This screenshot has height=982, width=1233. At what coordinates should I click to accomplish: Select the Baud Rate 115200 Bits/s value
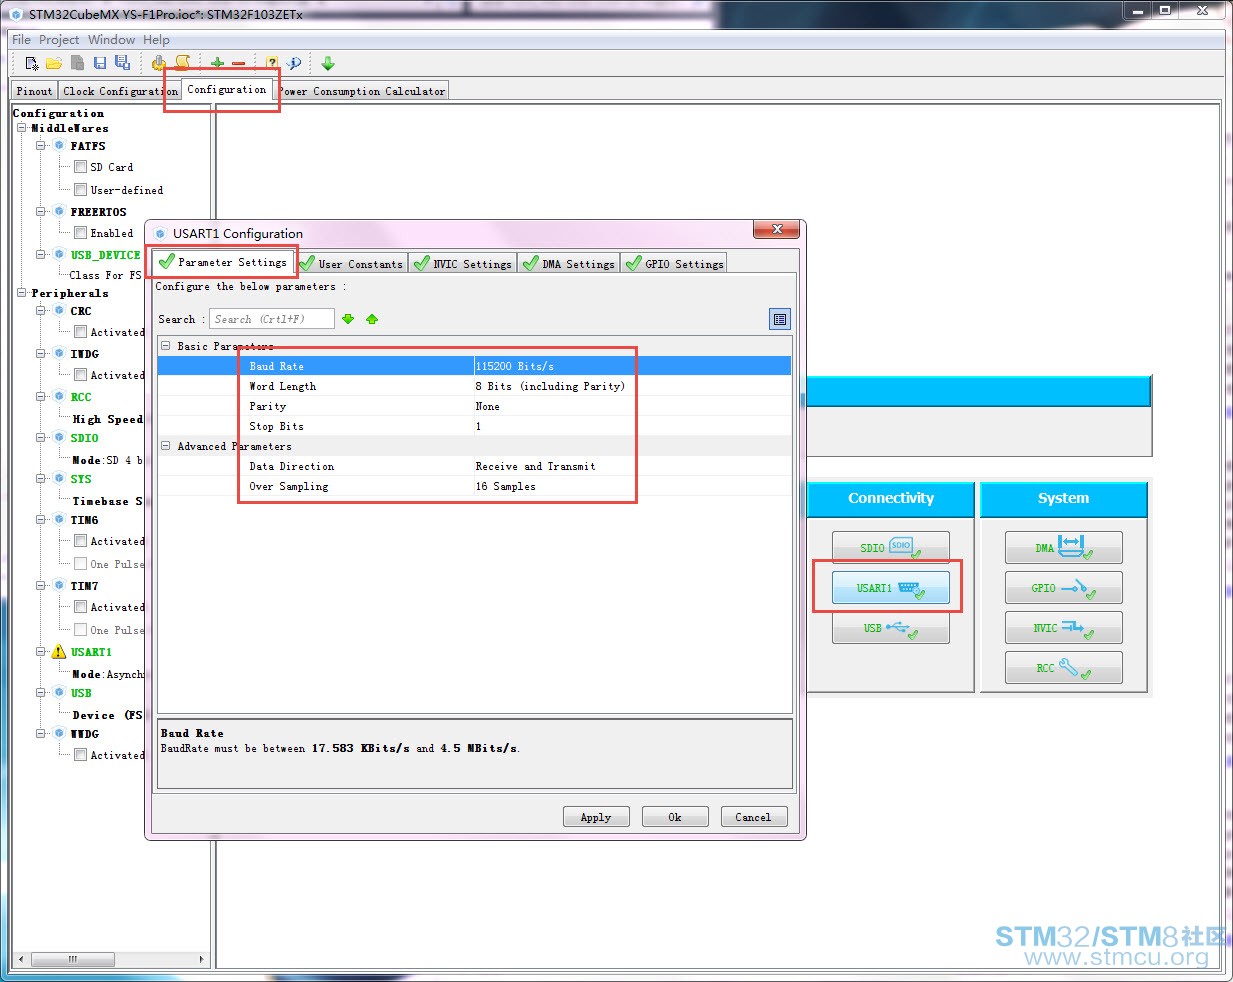(632, 366)
